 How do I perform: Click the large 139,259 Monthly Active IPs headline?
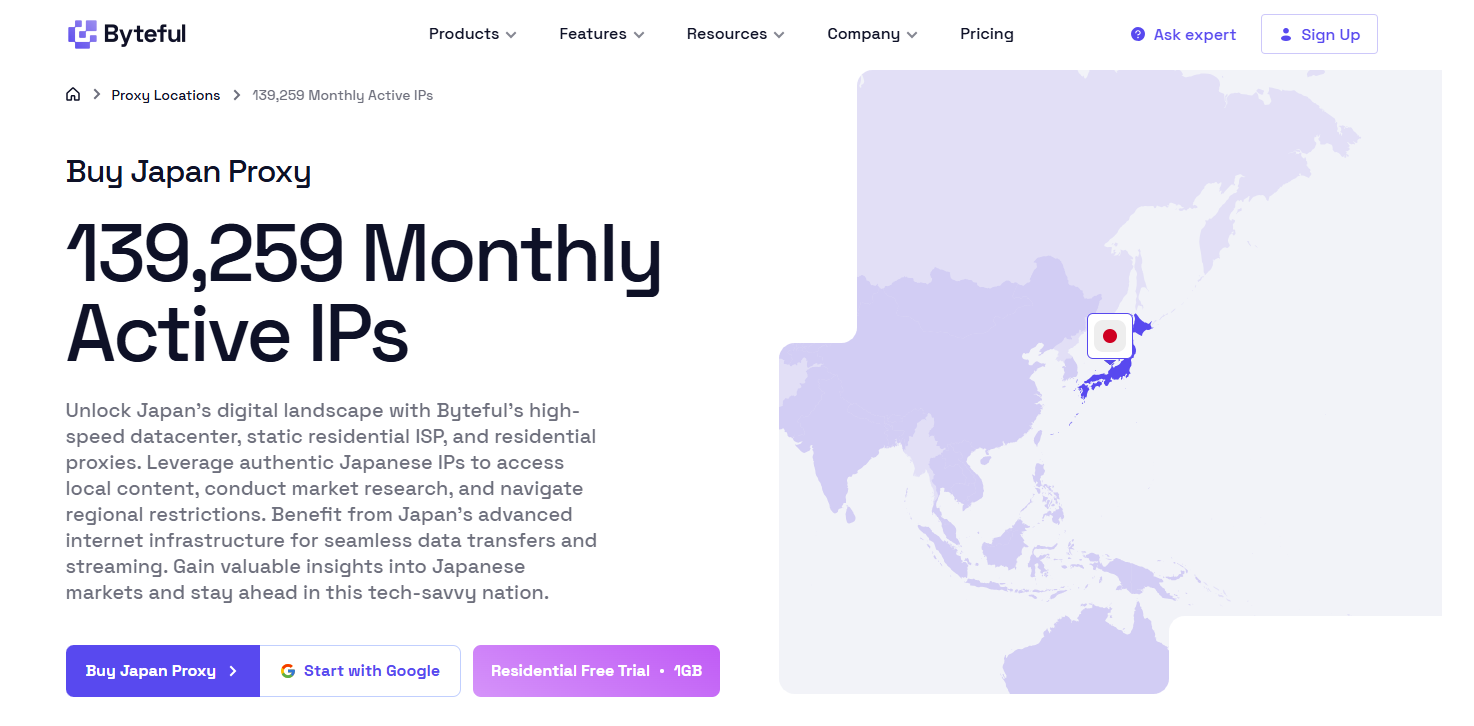point(364,292)
